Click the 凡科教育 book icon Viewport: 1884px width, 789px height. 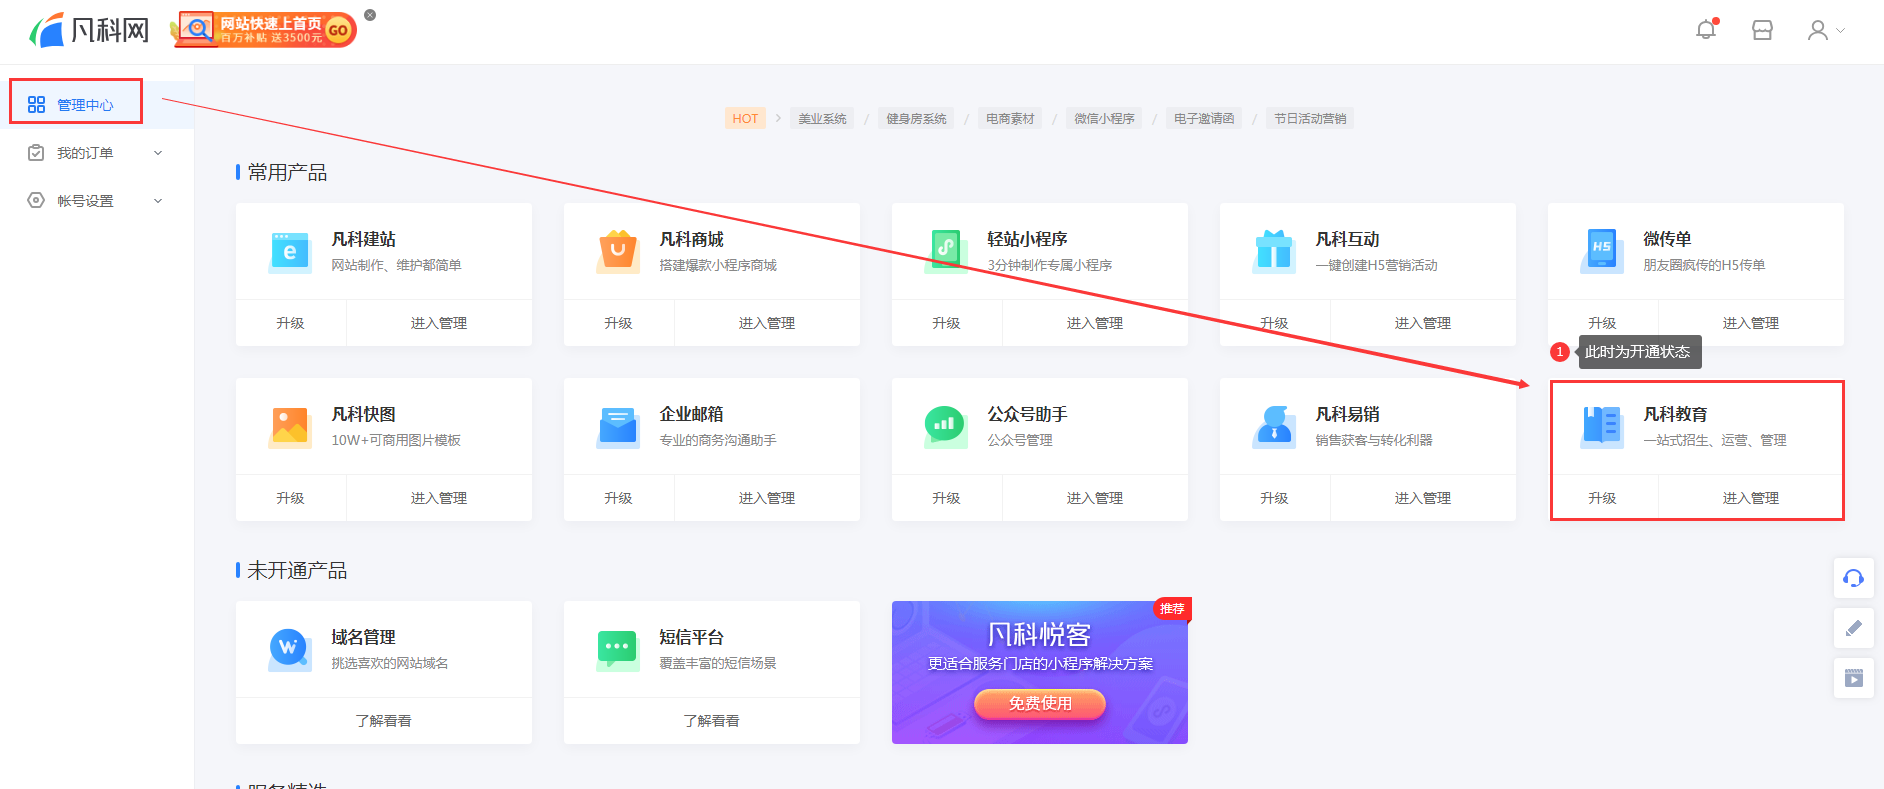1602,426
